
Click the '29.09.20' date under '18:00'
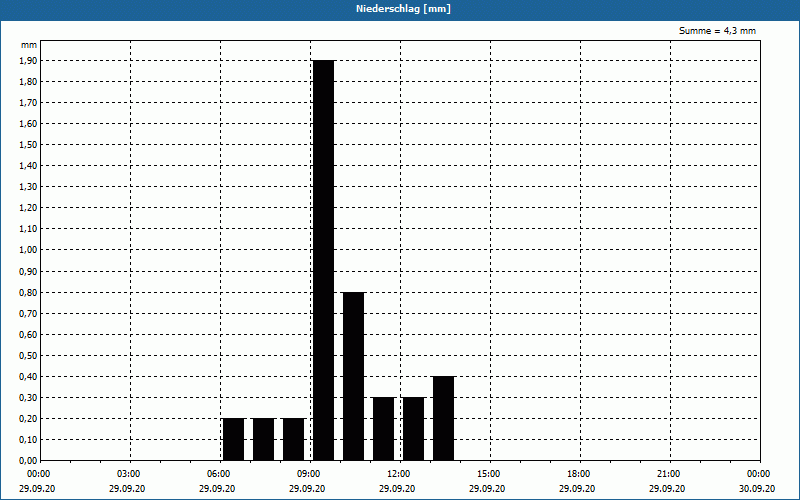(577, 488)
